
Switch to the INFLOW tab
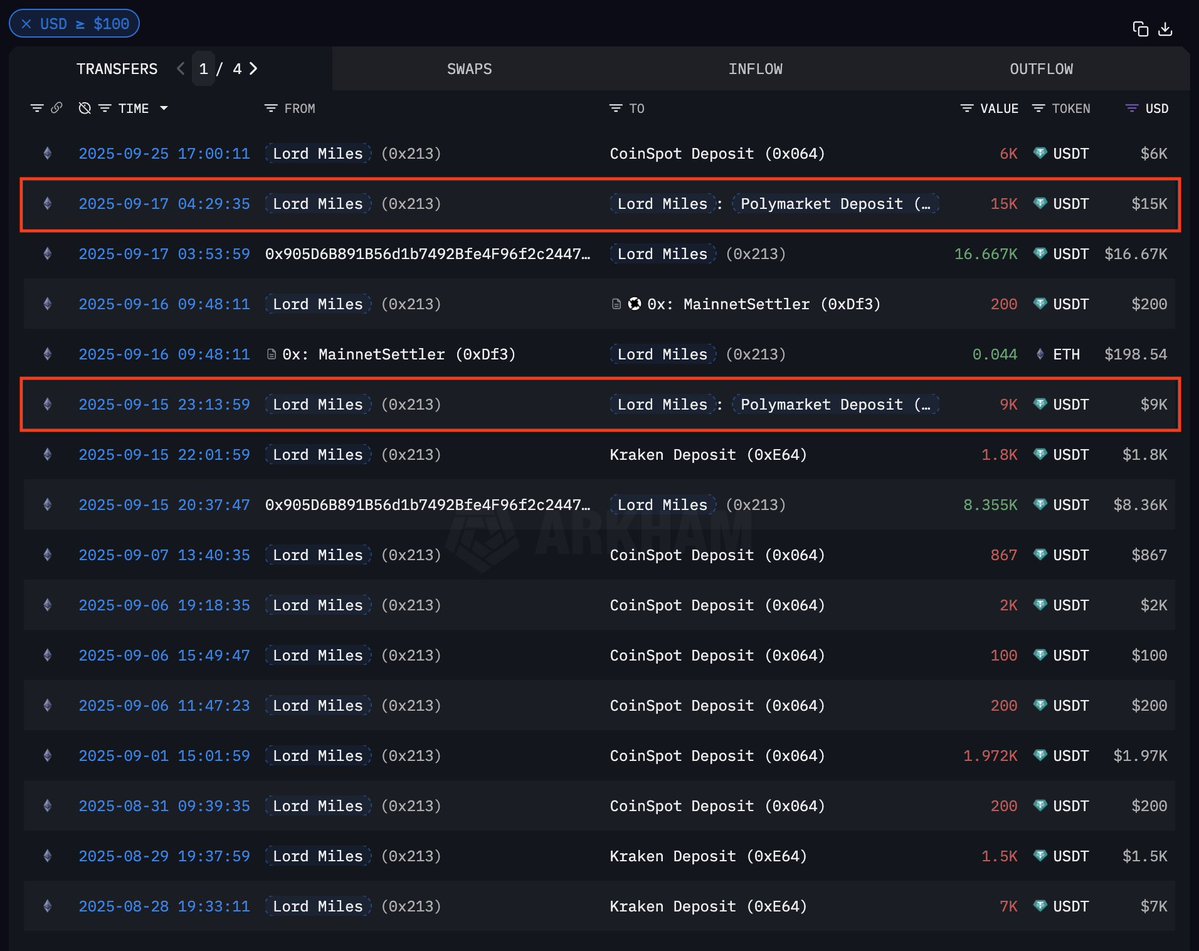click(x=755, y=69)
